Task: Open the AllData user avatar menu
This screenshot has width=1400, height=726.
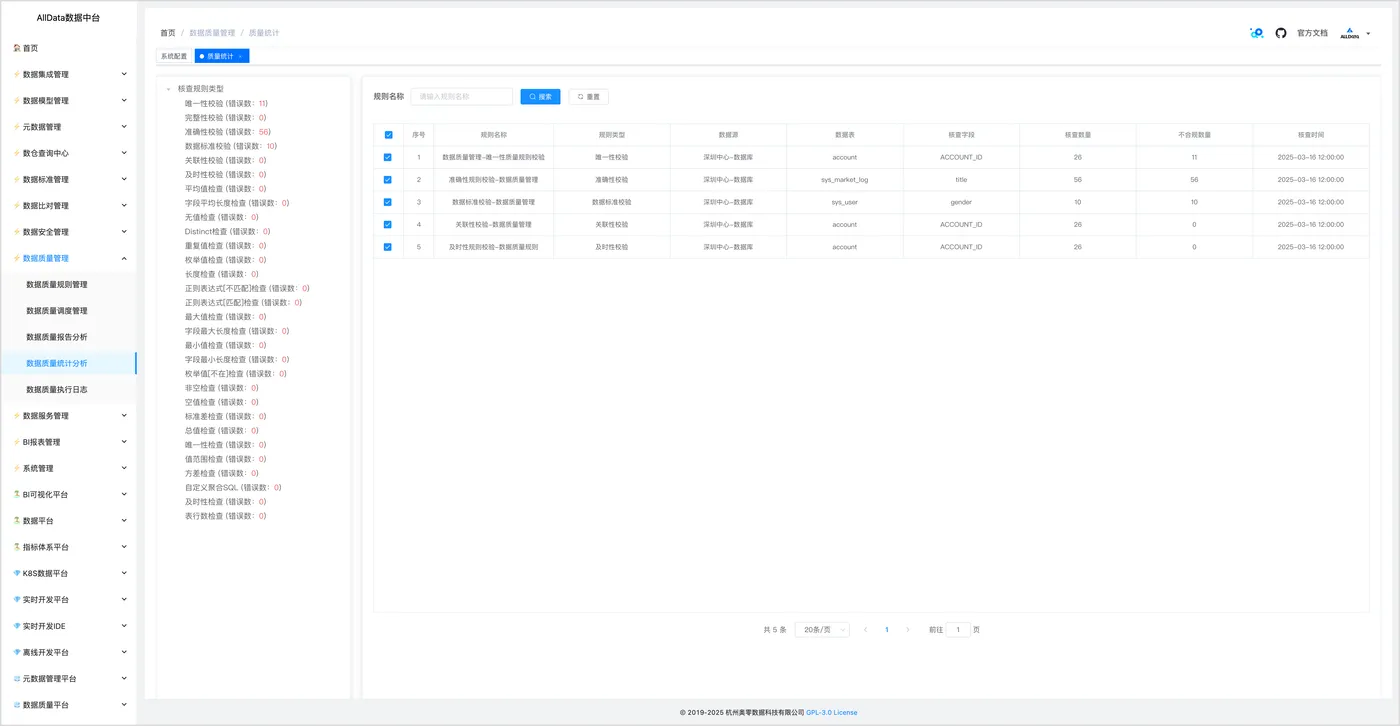Action: (1350, 33)
